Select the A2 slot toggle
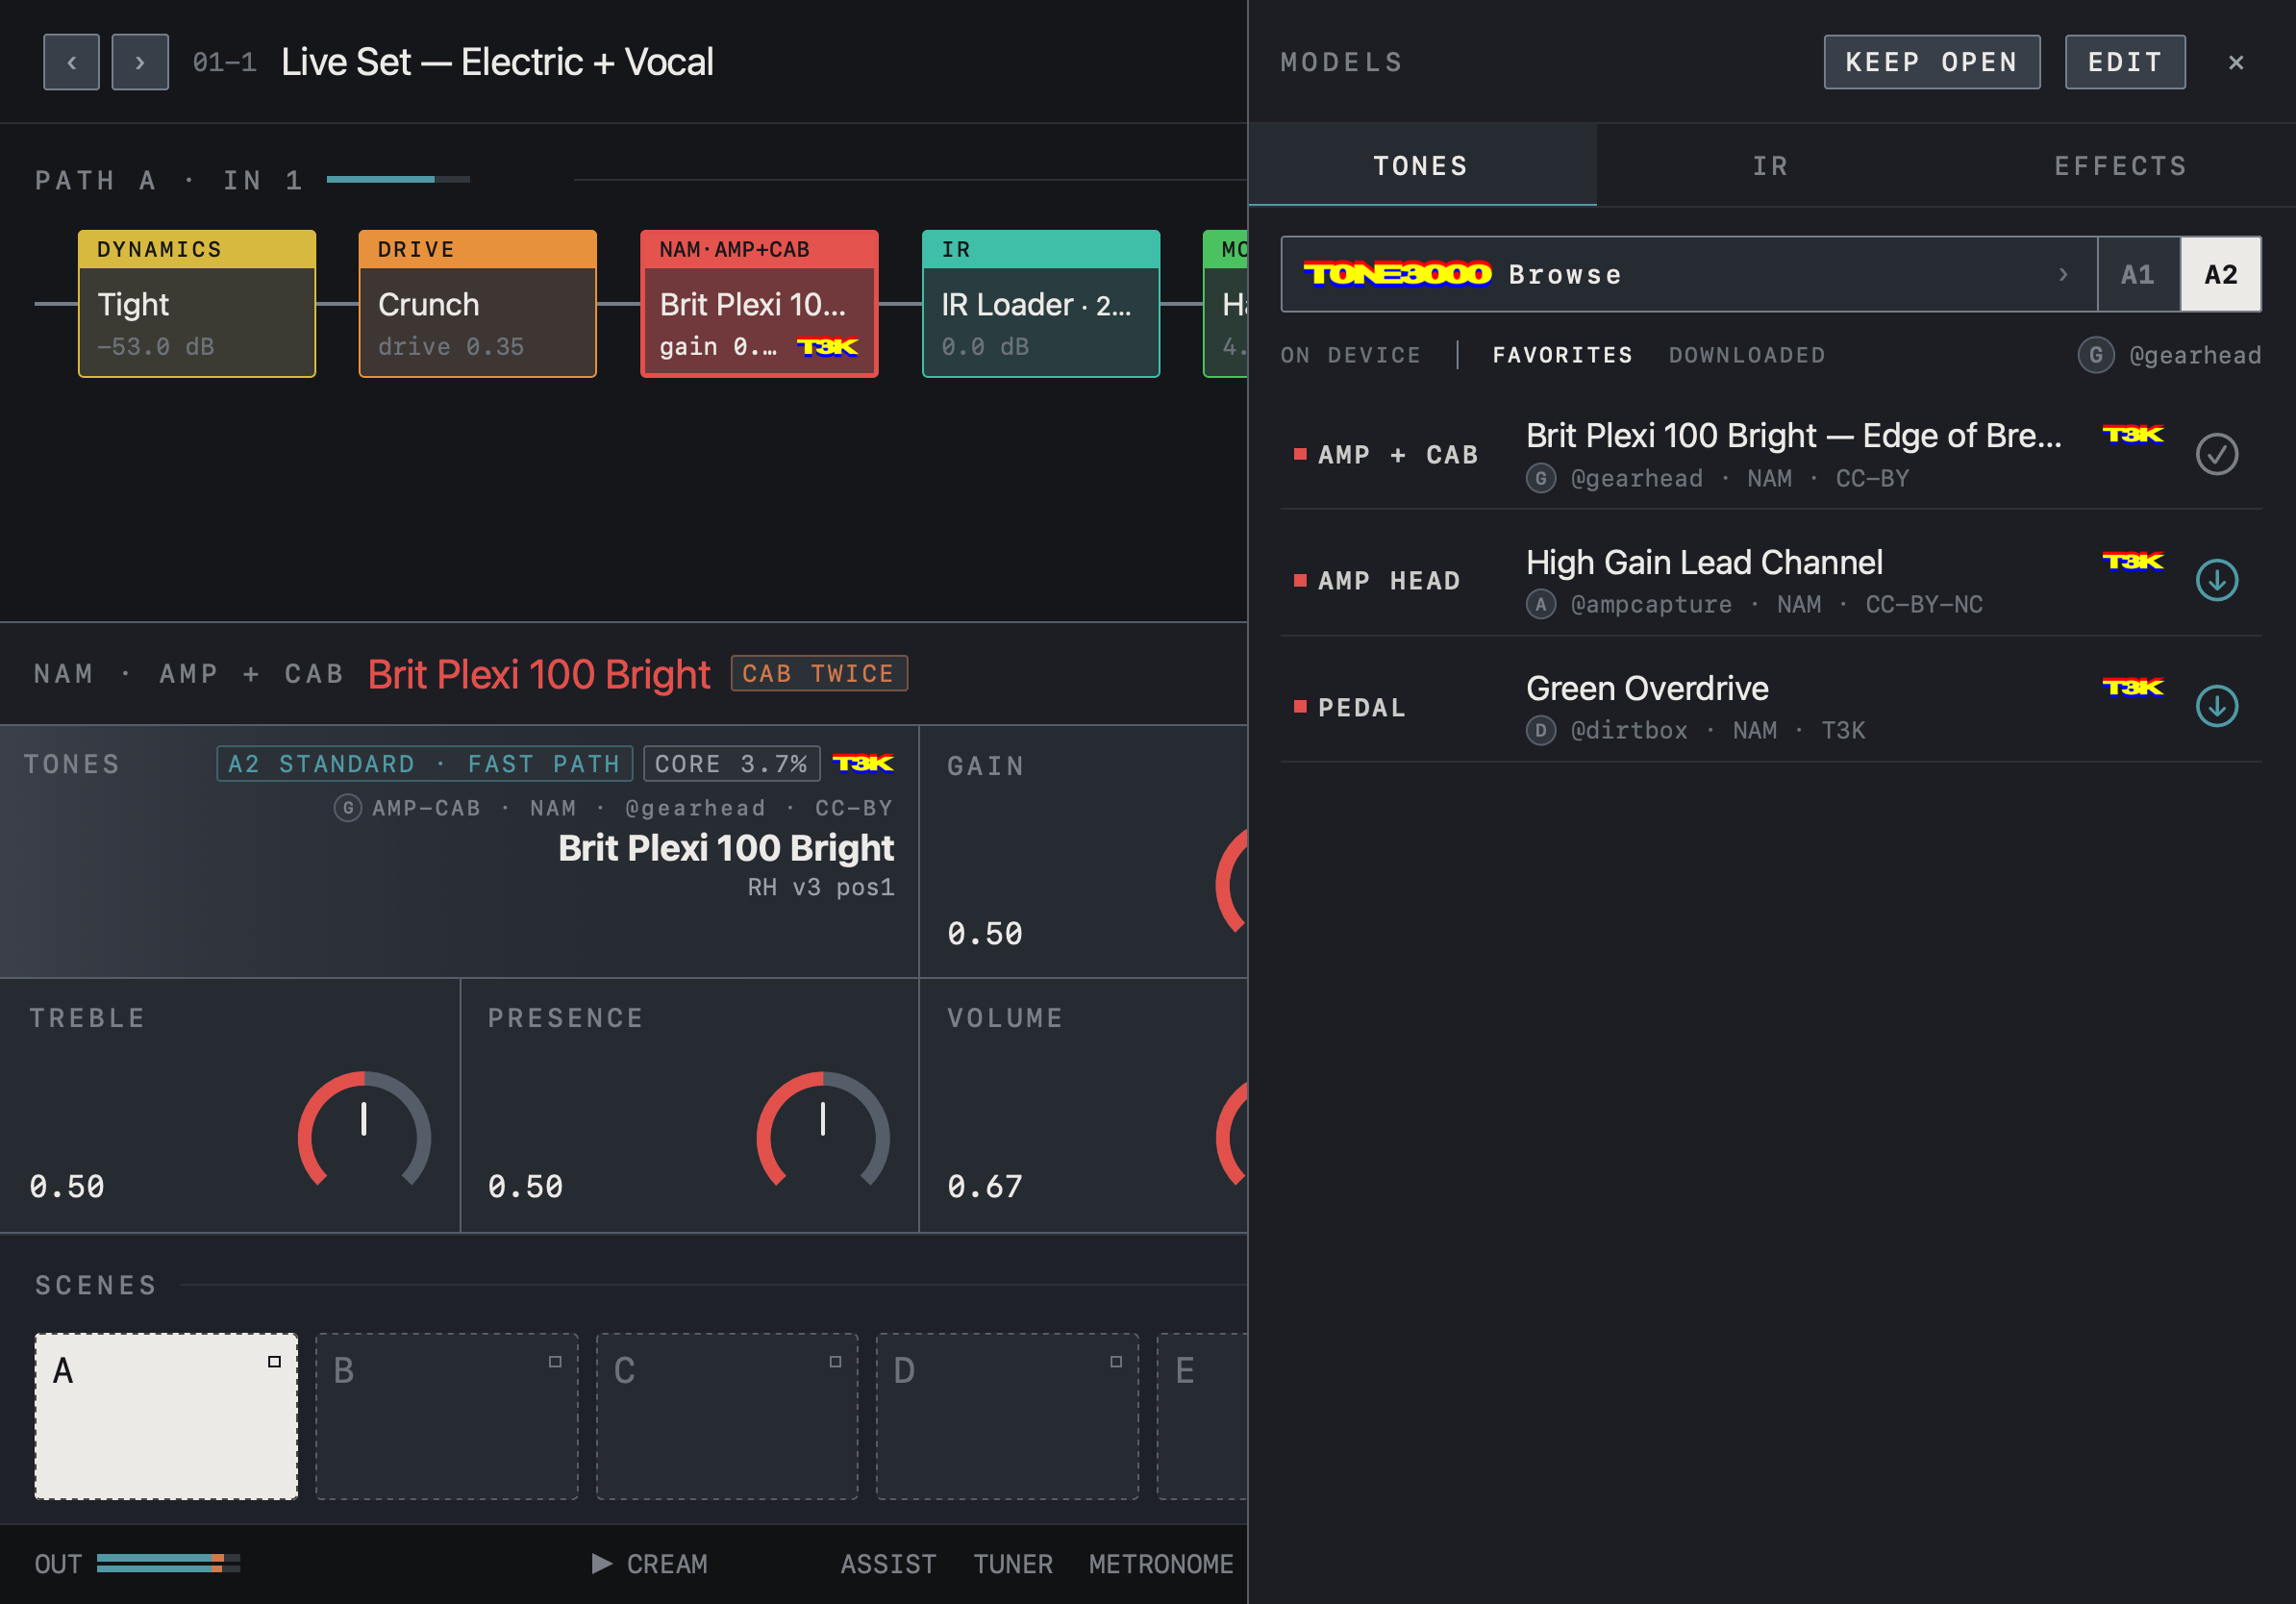 [x=2221, y=274]
